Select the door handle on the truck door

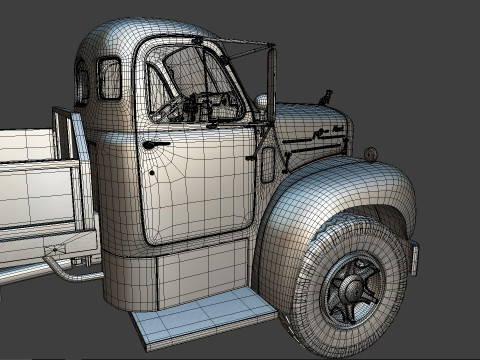click(156, 145)
